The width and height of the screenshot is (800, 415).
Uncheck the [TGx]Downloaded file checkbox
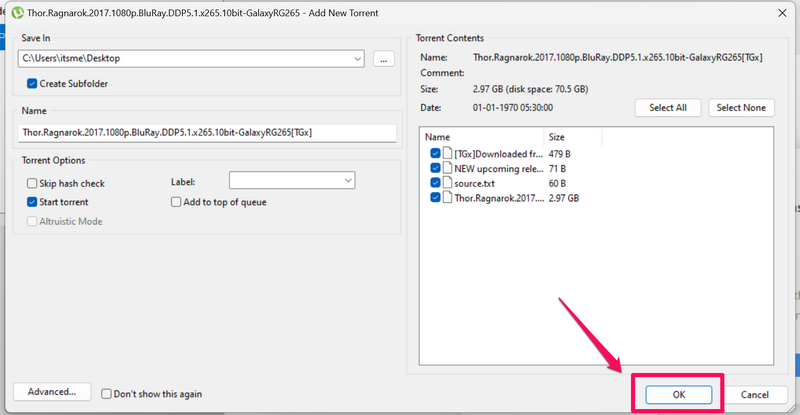coord(435,153)
